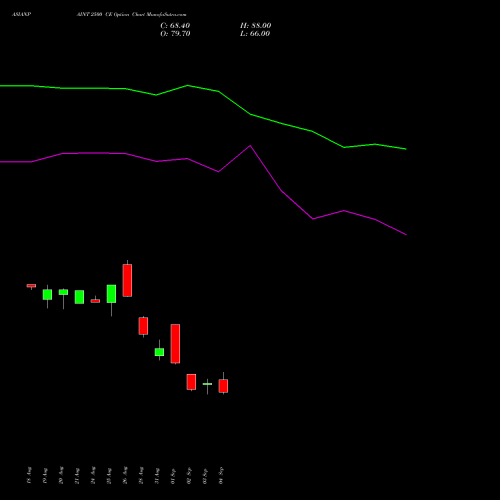Image resolution: width=500 pixels, height=500 pixels.
Task: Click the open value O: 79.70
Action: pyautogui.click(x=175, y=34)
